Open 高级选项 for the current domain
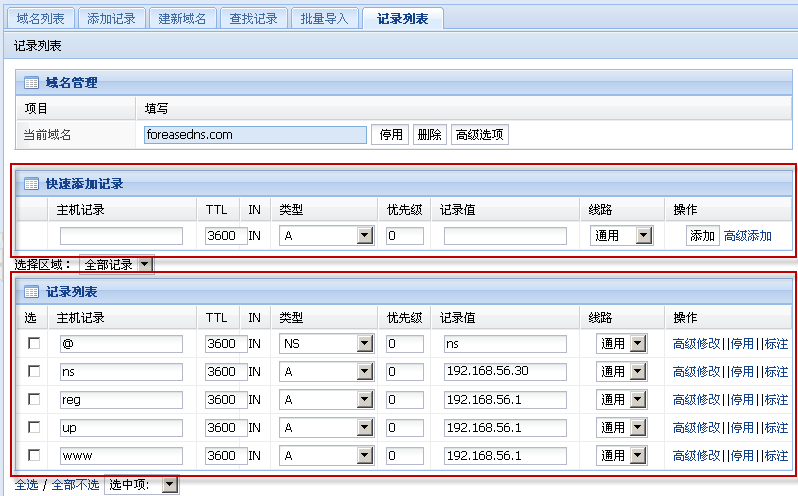The height and width of the screenshot is (496, 798). coord(480,135)
